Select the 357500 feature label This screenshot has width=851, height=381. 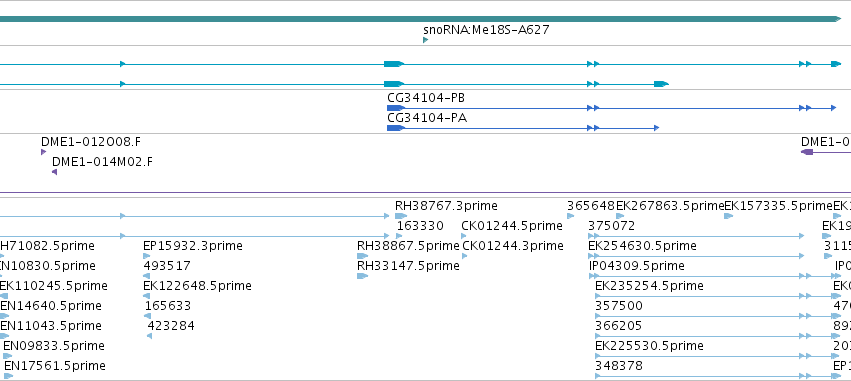[619, 306]
